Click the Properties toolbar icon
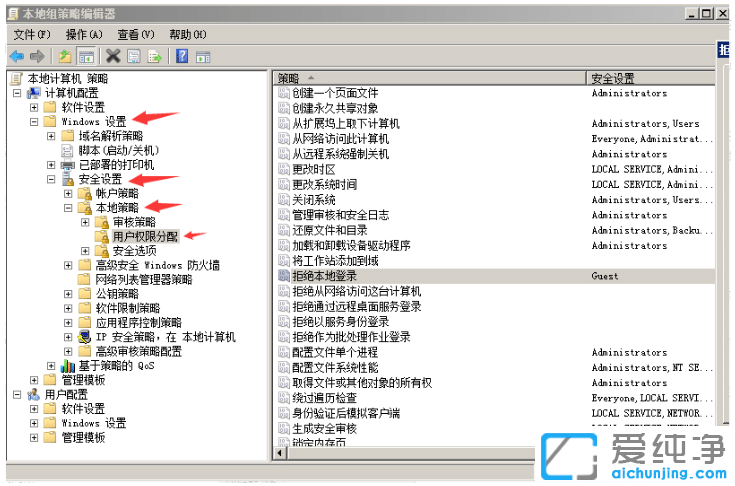Image resolution: width=735 pixels, height=486 pixels. pyautogui.click(x=134, y=56)
